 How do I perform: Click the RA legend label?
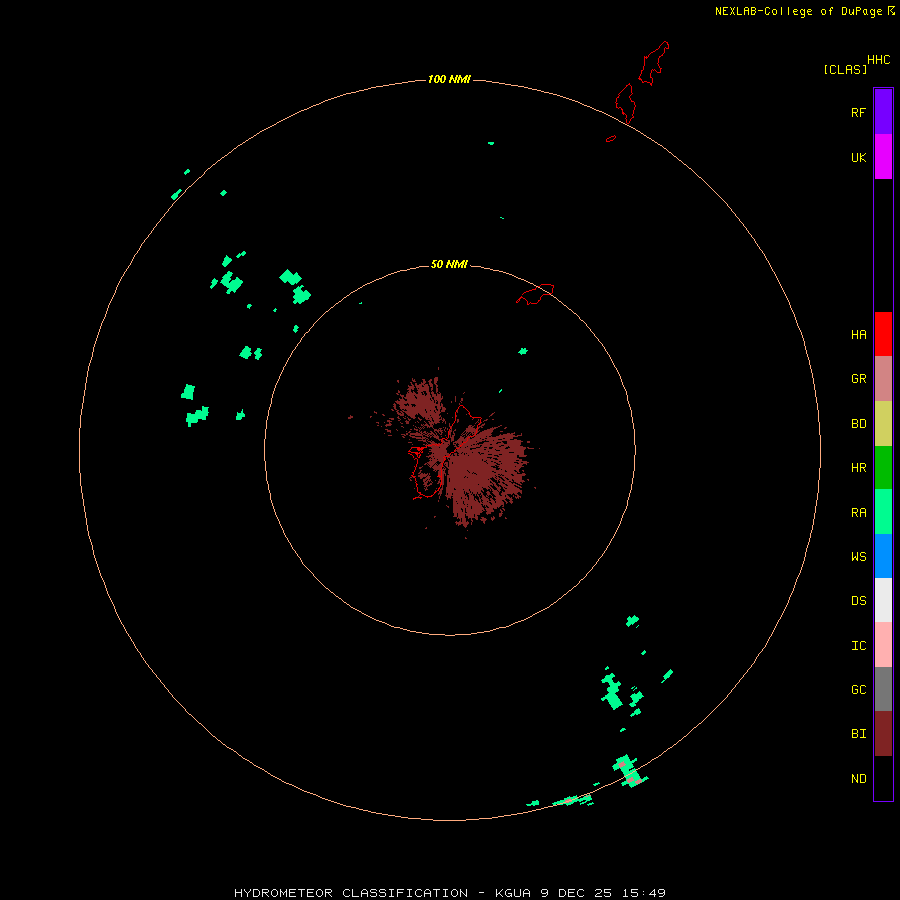[859, 513]
